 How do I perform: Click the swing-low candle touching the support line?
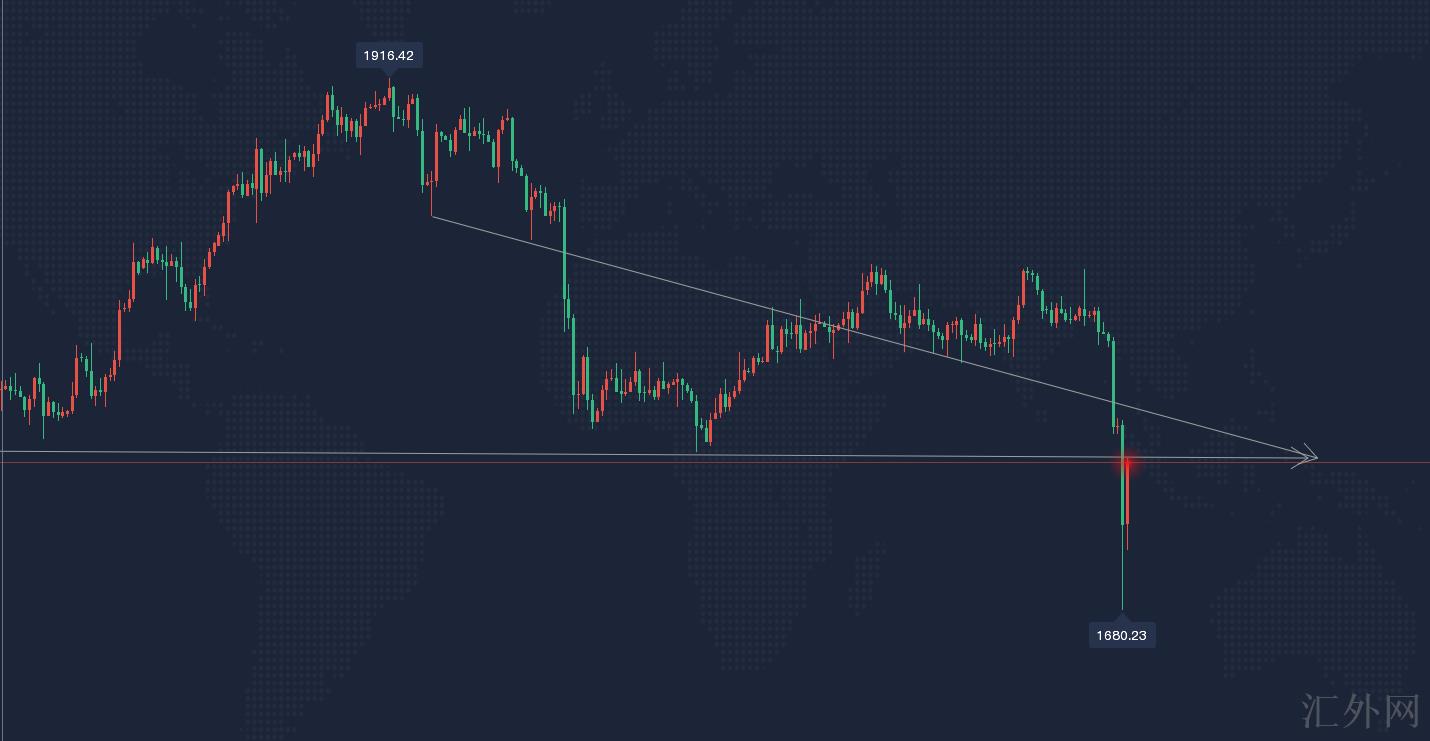coord(708,433)
